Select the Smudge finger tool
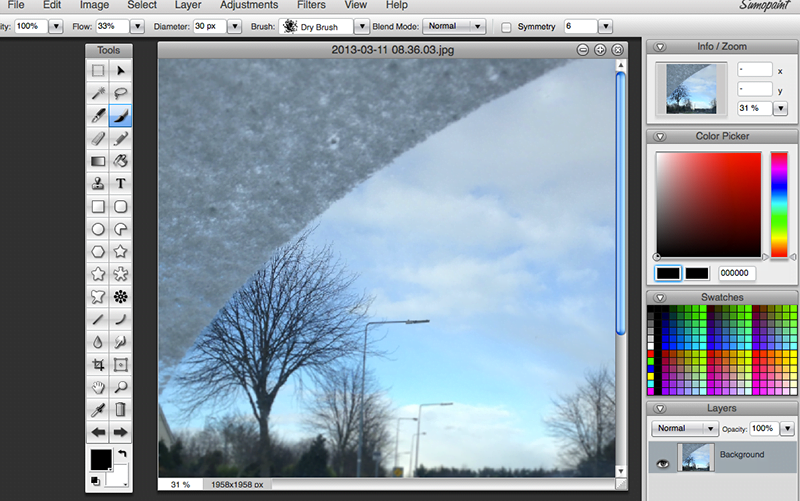The width and height of the screenshot is (800, 501). (120, 342)
